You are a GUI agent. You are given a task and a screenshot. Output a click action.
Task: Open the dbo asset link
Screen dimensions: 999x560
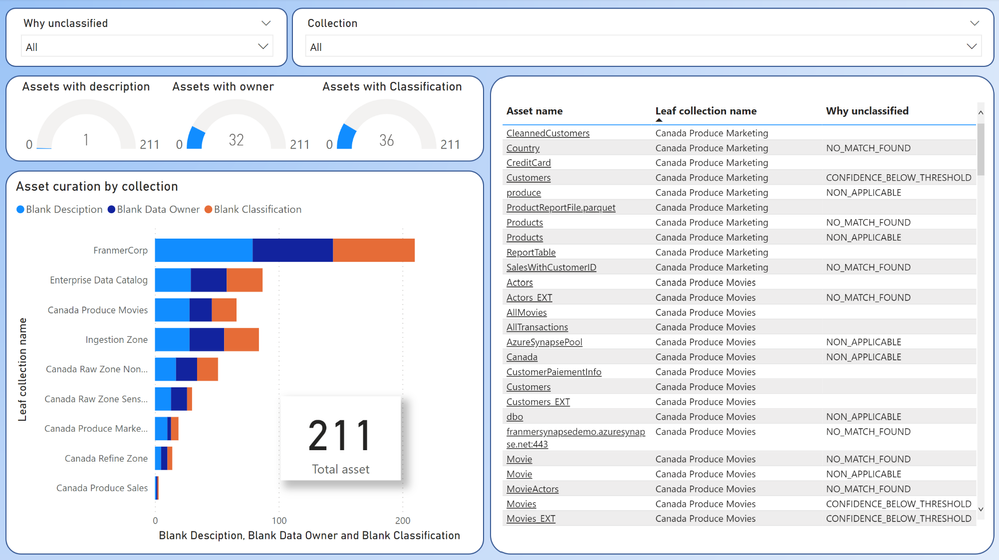(514, 417)
